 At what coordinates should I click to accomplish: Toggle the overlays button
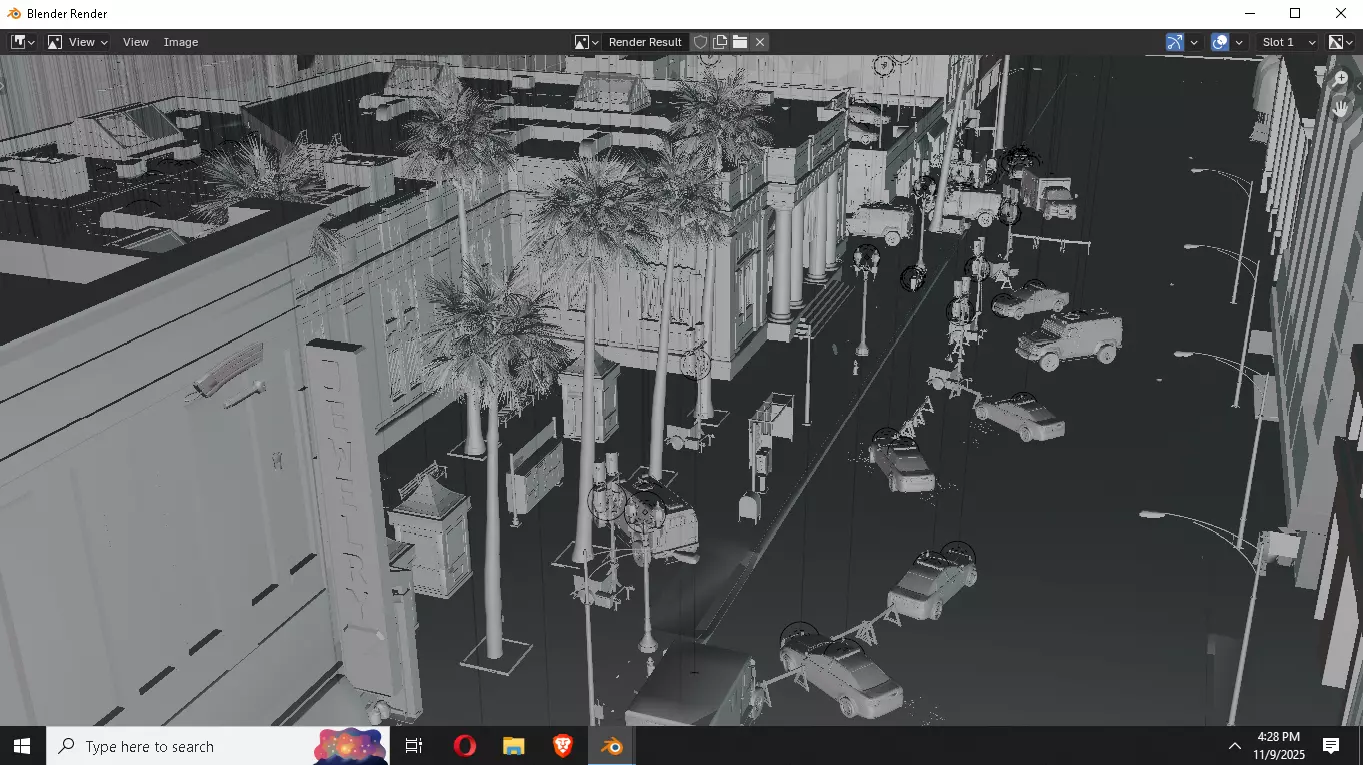pos(1220,42)
